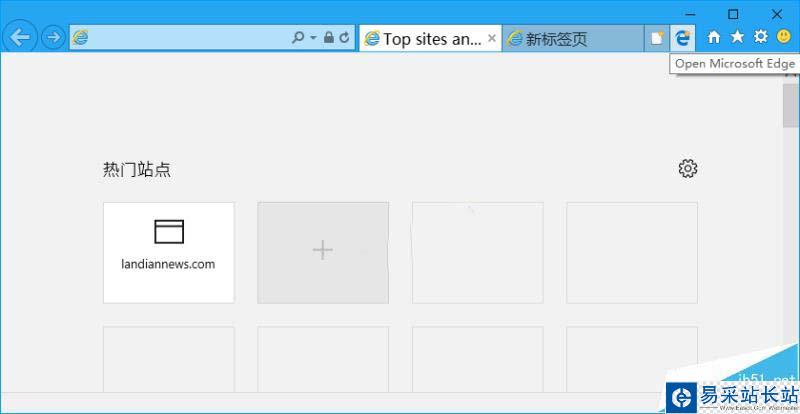Screen dimensions: 800x414
Task: Click the Forward navigation arrow
Action: [x=52, y=38]
